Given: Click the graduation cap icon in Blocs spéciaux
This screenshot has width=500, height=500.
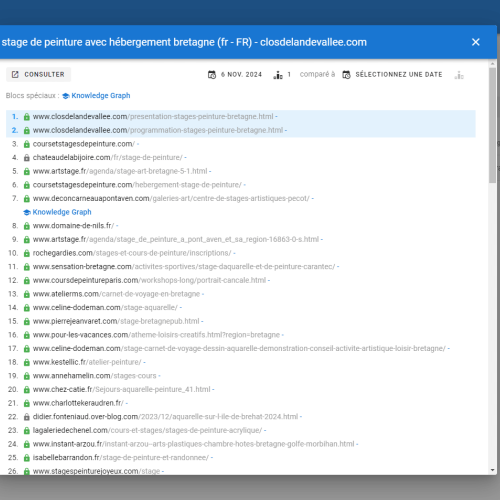Looking at the screenshot, I should pyautogui.click(x=66, y=96).
